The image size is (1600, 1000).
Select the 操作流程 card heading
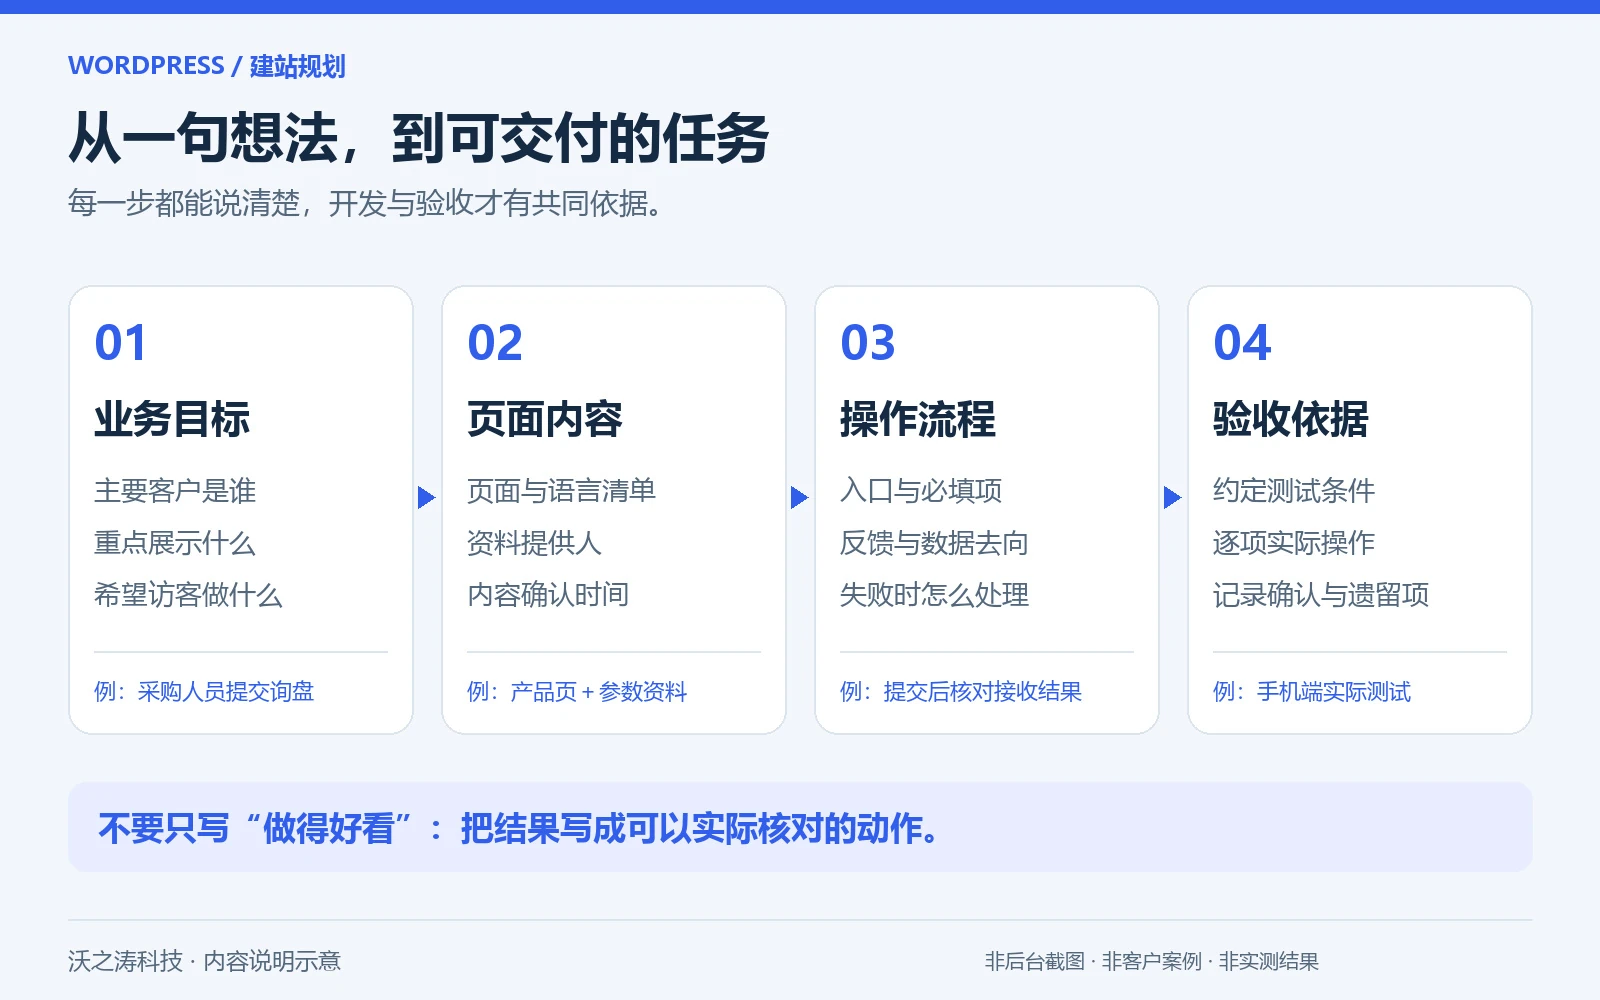[918, 419]
